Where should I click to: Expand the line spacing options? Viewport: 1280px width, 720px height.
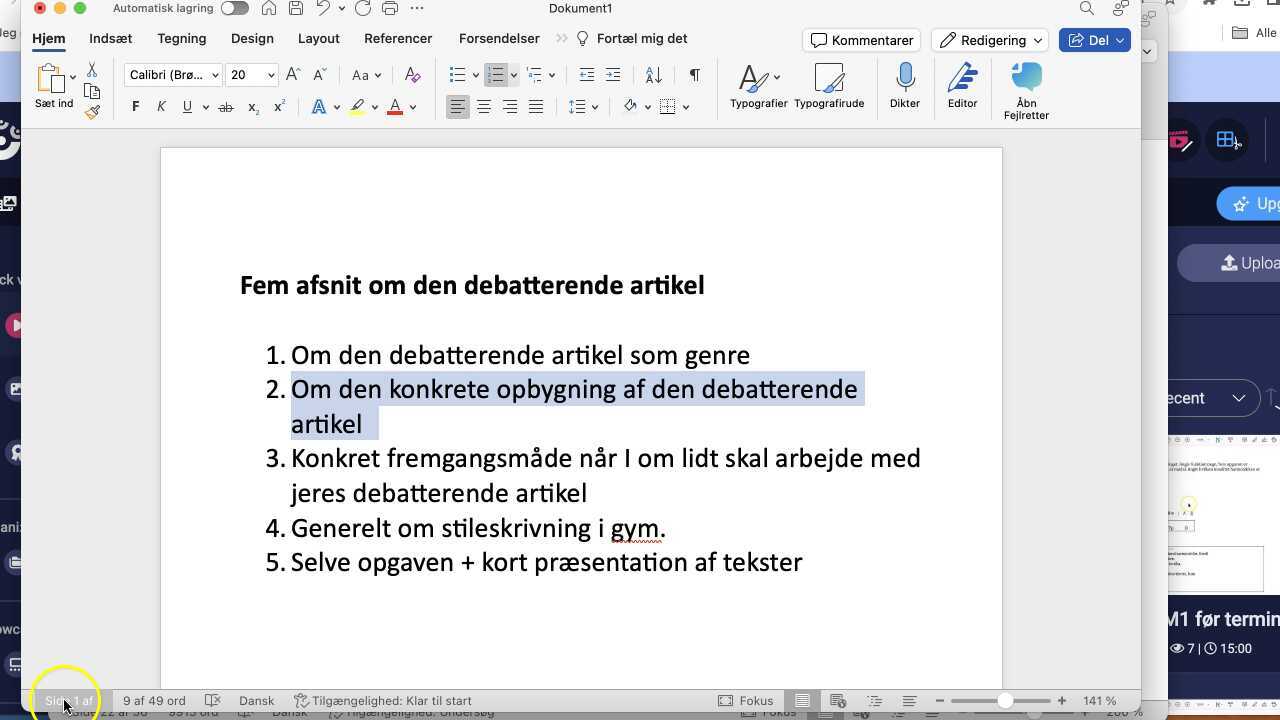(595, 106)
